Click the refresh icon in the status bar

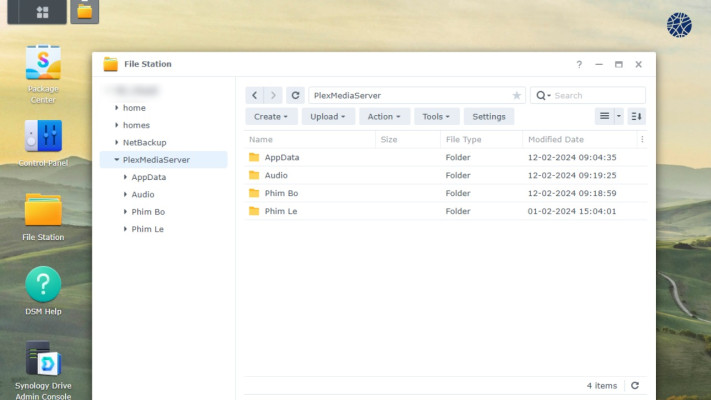tap(635, 385)
